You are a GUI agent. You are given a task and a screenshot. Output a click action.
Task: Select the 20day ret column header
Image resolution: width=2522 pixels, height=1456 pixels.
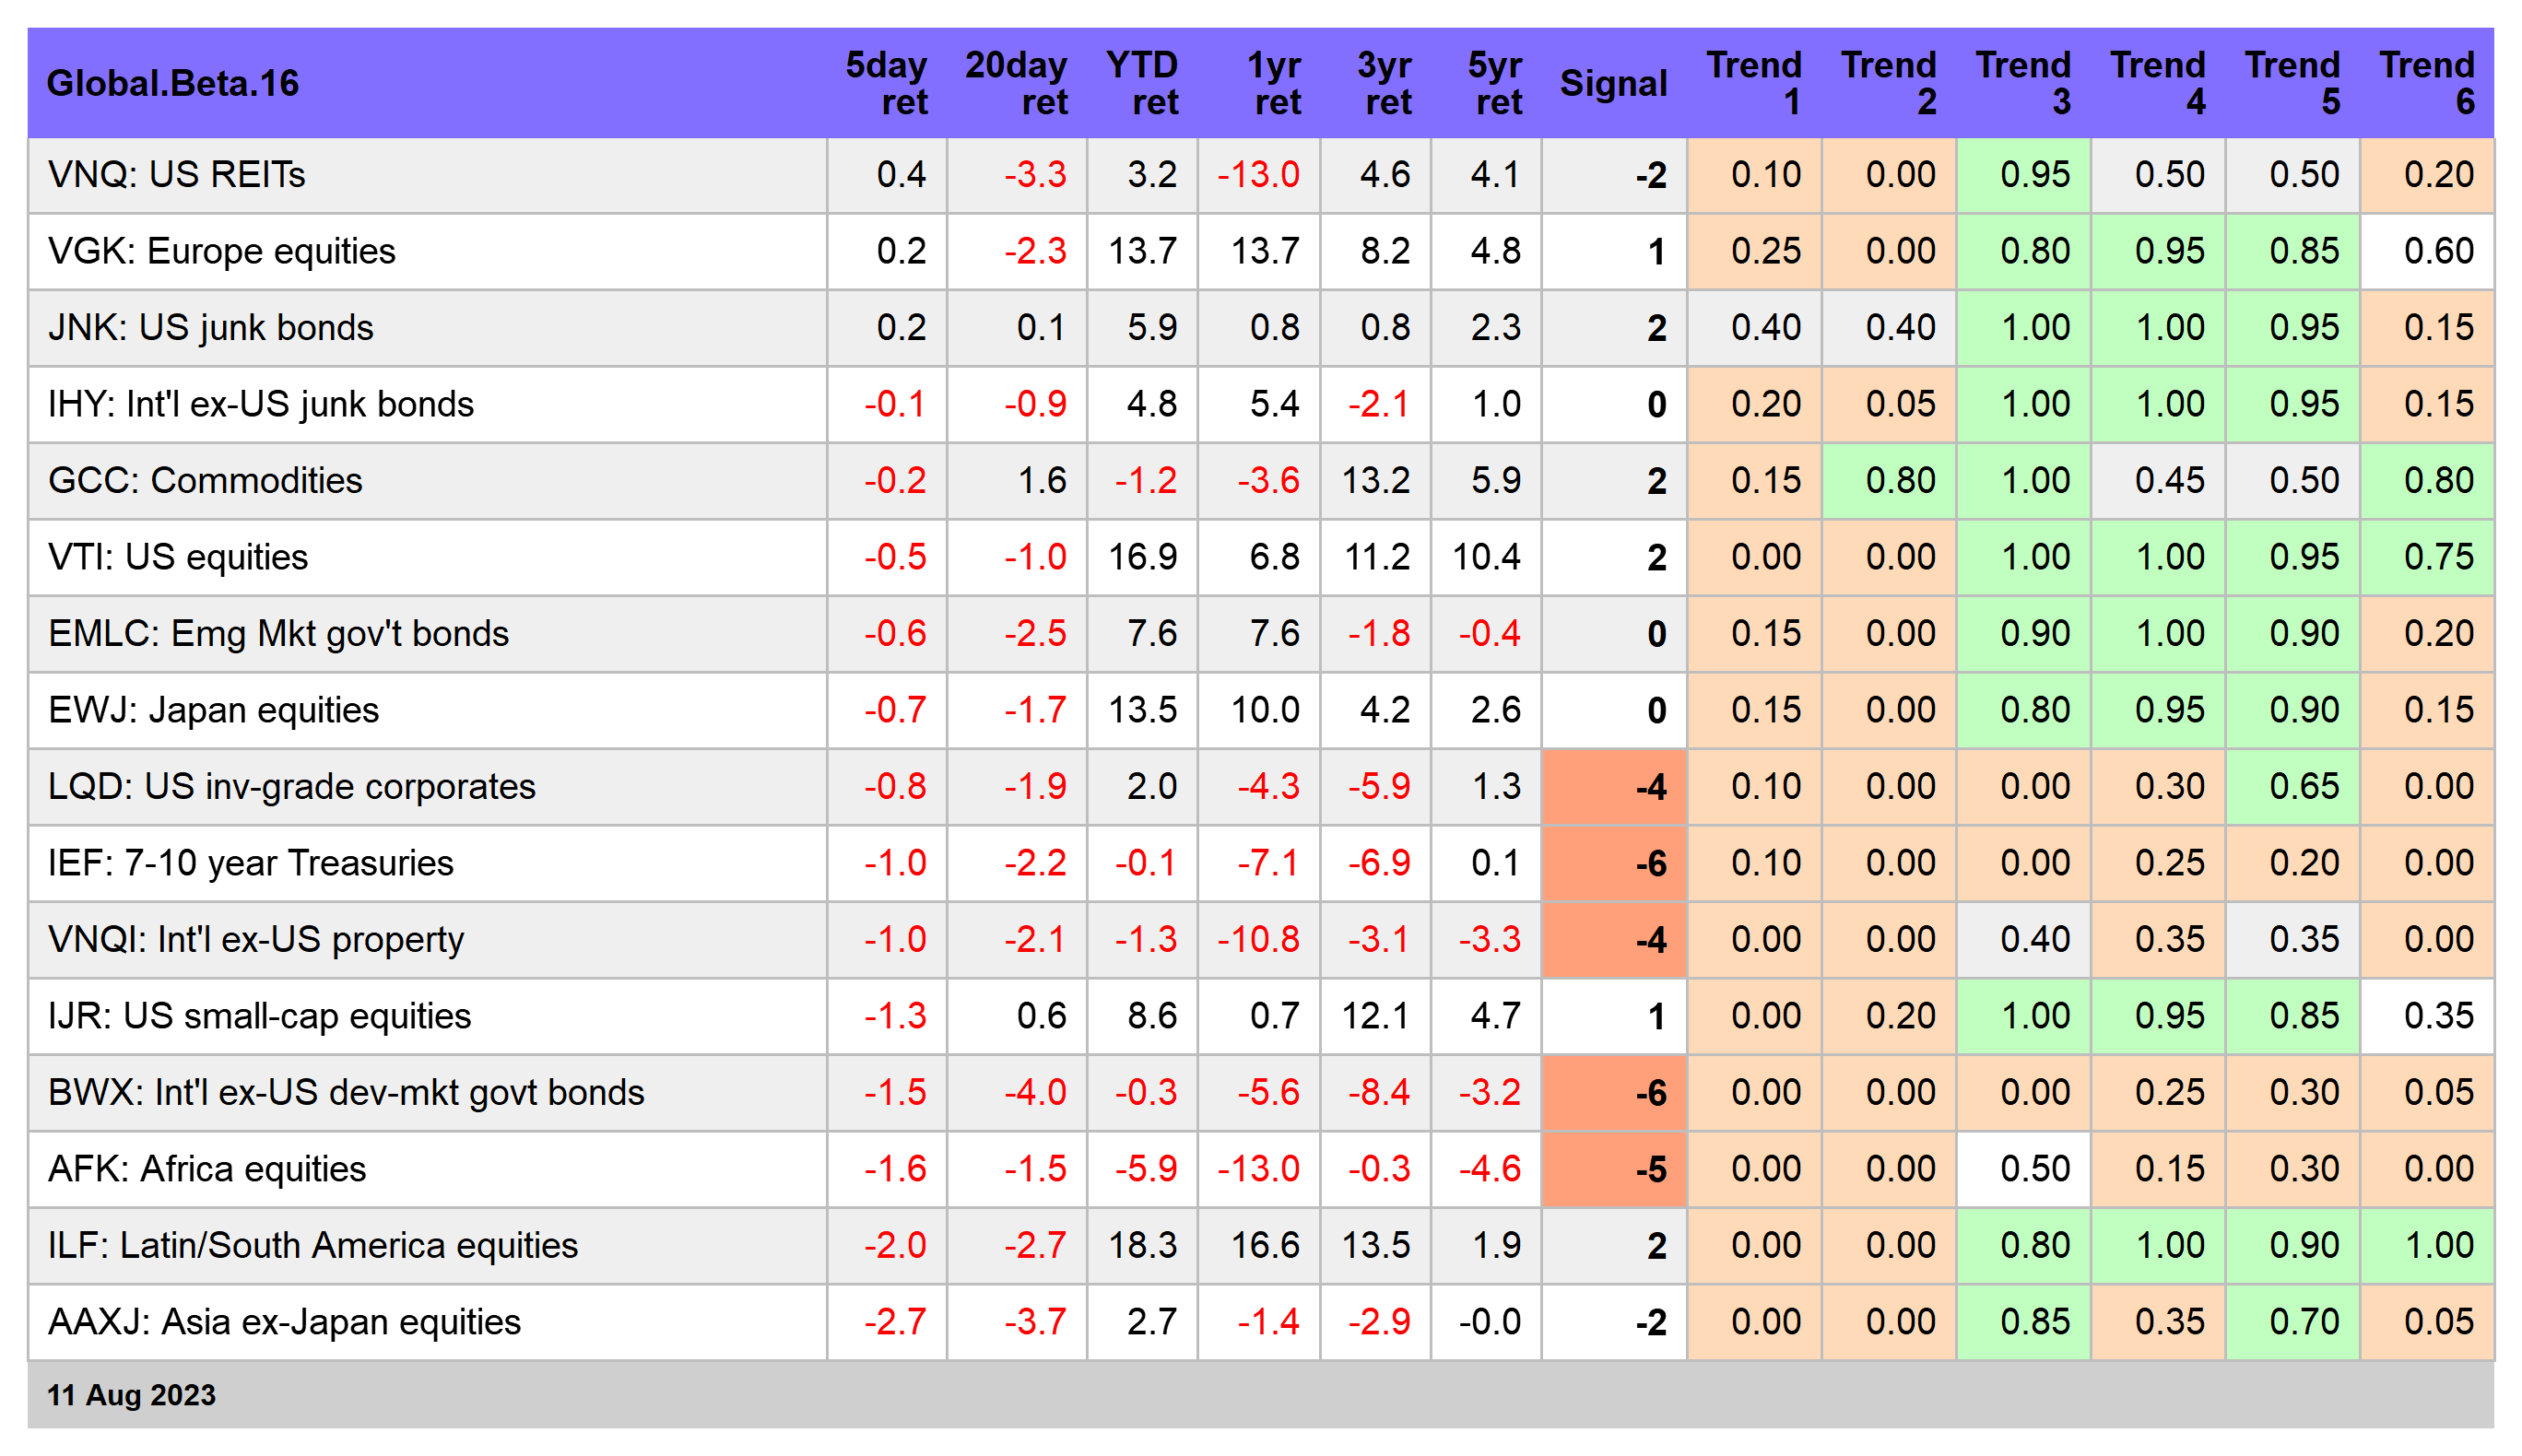click(x=1016, y=83)
